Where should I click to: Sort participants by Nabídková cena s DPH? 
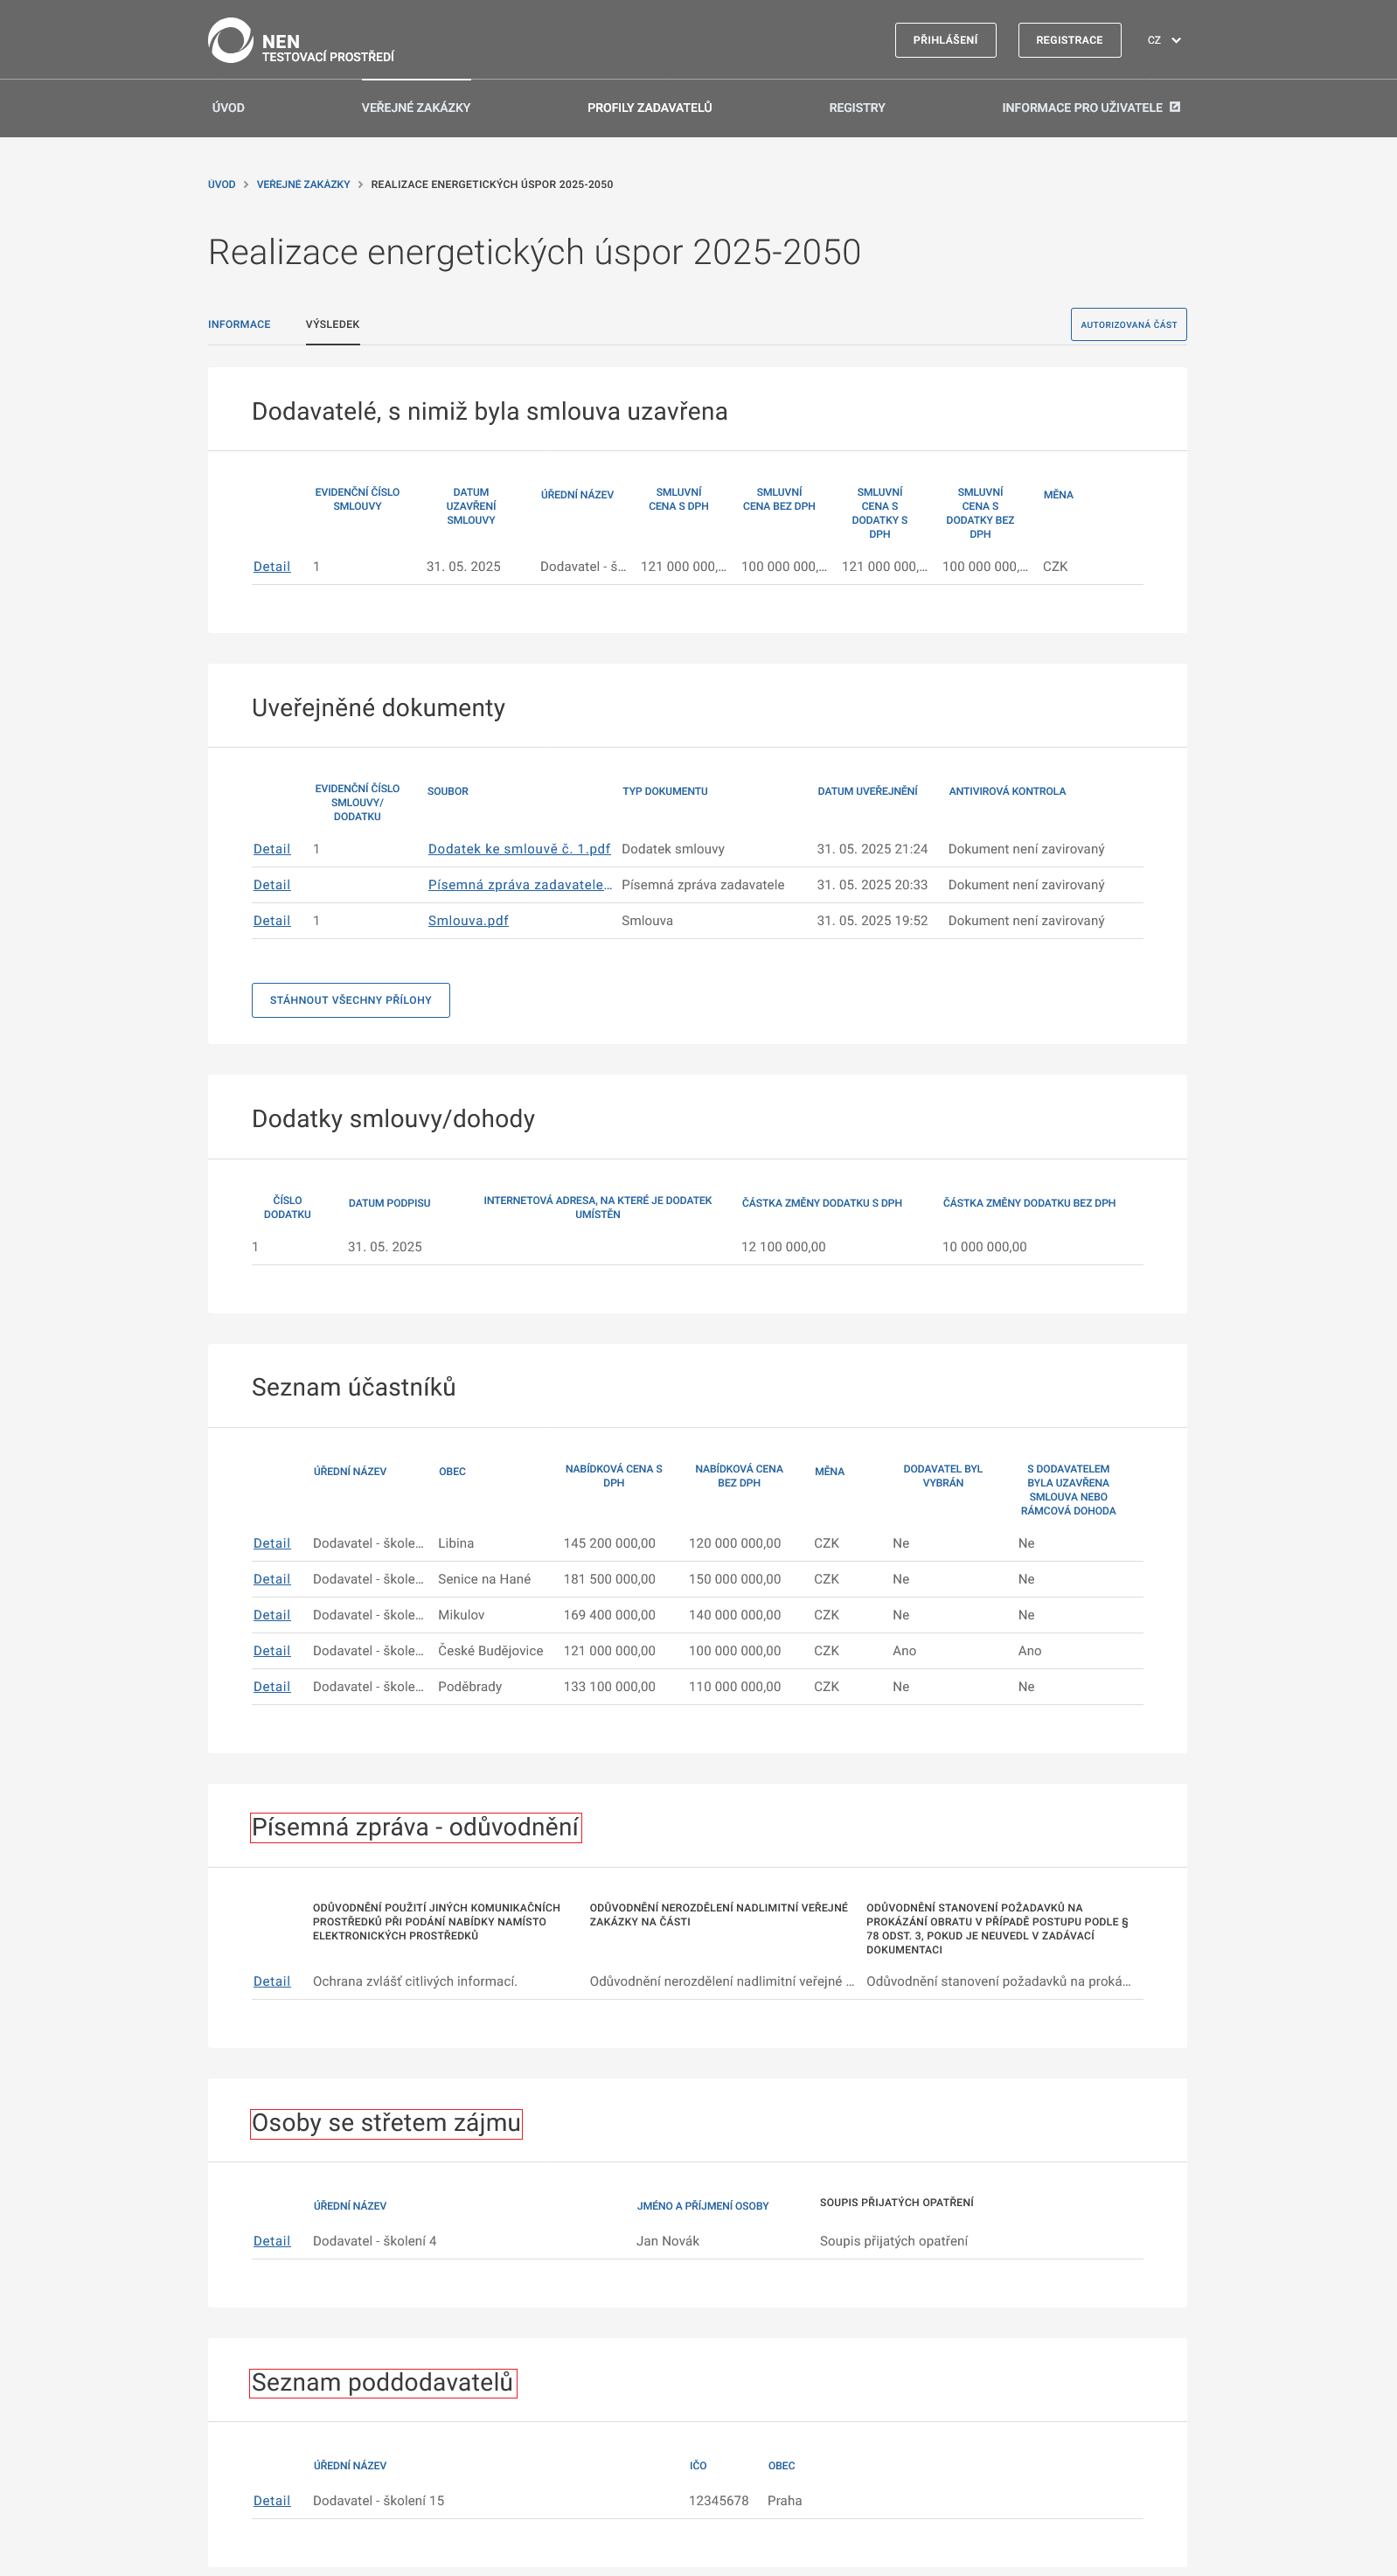coord(614,1476)
